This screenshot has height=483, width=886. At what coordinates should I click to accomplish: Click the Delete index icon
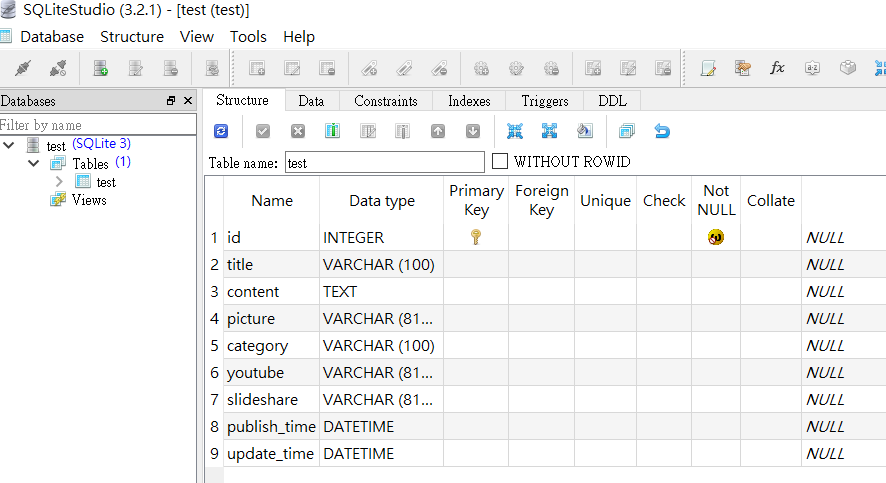(439, 68)
